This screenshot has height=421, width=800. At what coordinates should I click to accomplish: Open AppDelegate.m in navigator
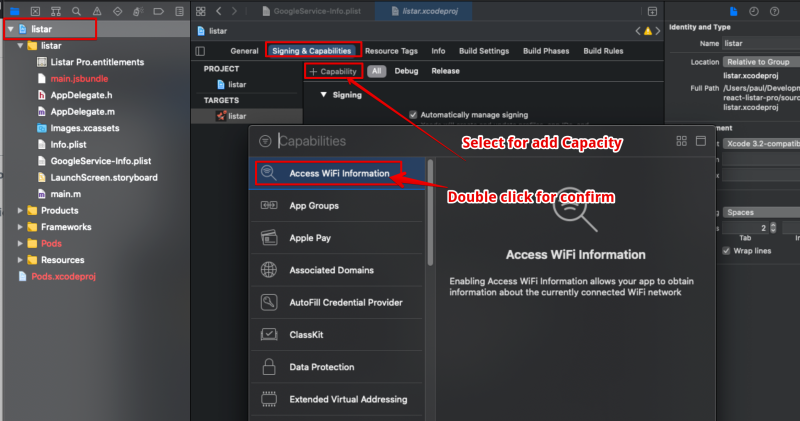[x=83, y=112]
